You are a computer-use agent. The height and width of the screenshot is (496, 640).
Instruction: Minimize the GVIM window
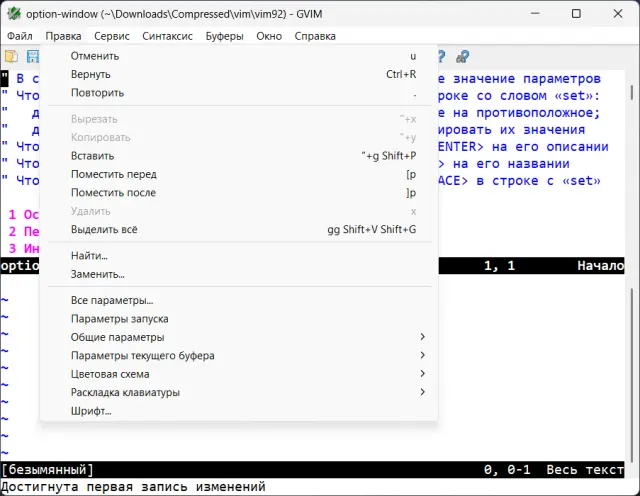click(x=535, y=13)
